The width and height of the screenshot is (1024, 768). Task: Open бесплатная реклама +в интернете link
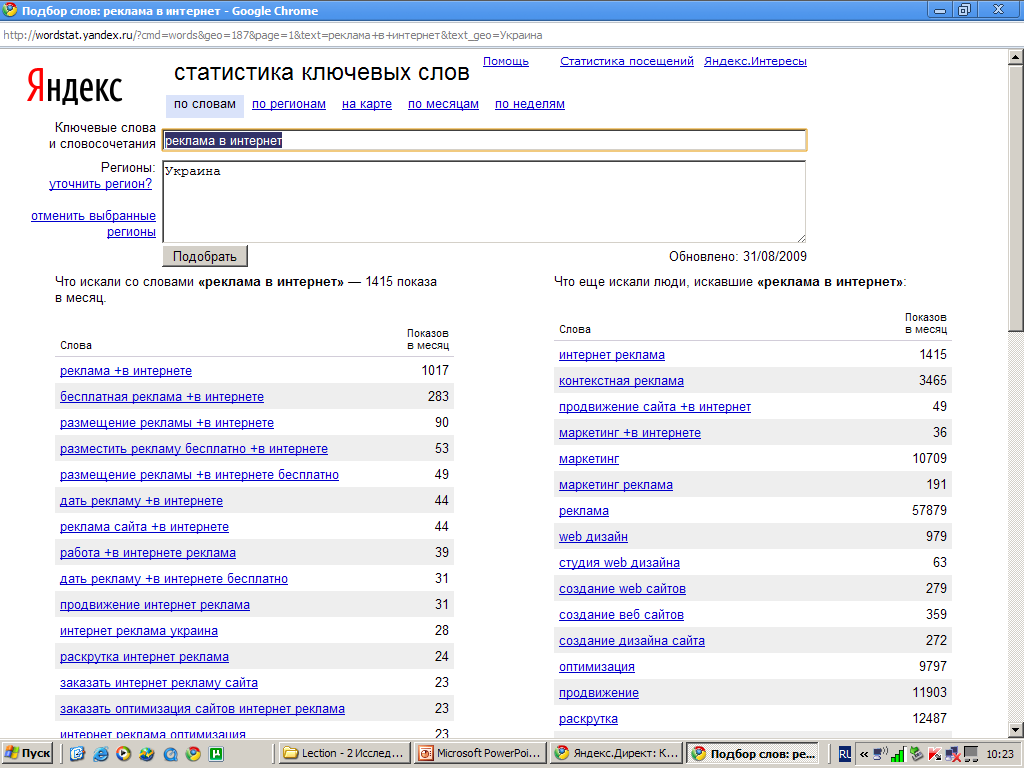(x=162, y=397)
